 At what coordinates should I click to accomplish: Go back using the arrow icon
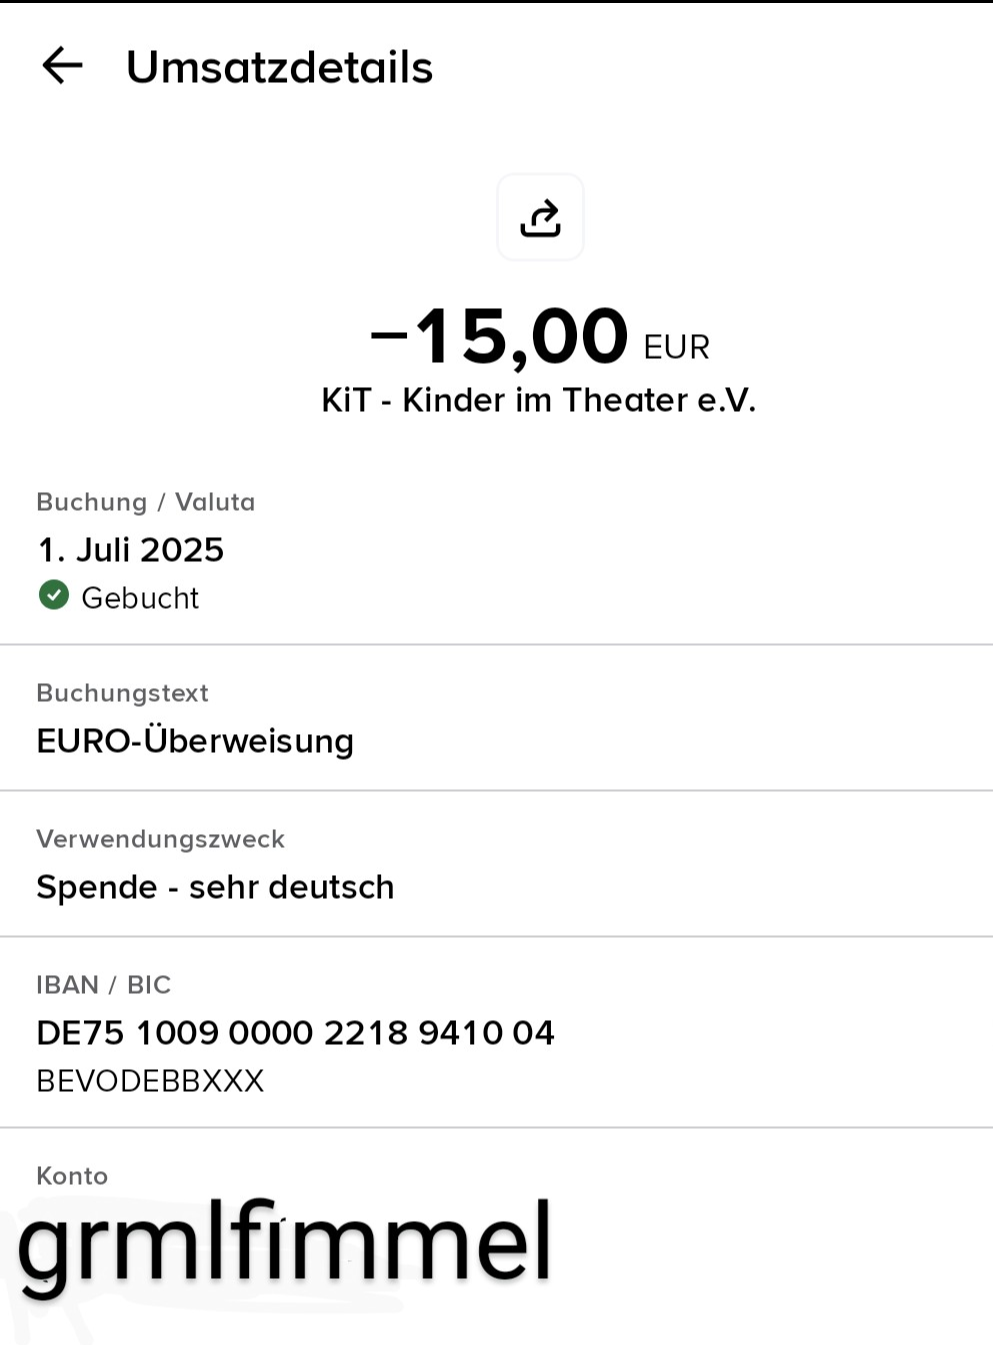tap(62, 66)
